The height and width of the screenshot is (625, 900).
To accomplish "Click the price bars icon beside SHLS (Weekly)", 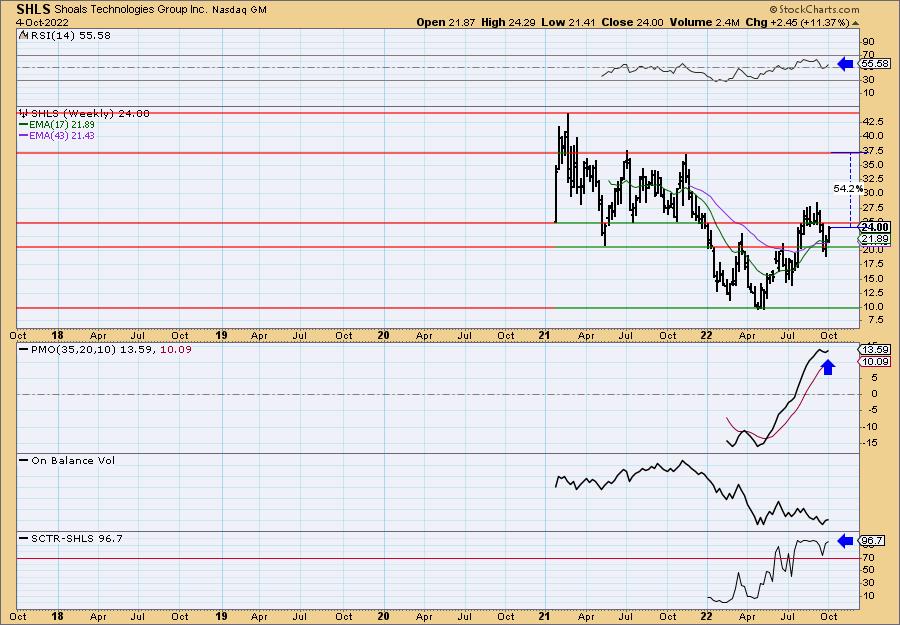I will (23, 113).
